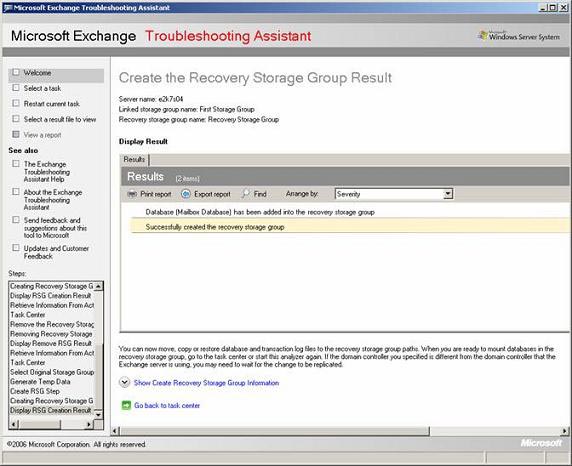Open the Arrange by Severity dropdown
Viewport: 572px width, 466px height.
pyautogui.click(x=448, y=194)
